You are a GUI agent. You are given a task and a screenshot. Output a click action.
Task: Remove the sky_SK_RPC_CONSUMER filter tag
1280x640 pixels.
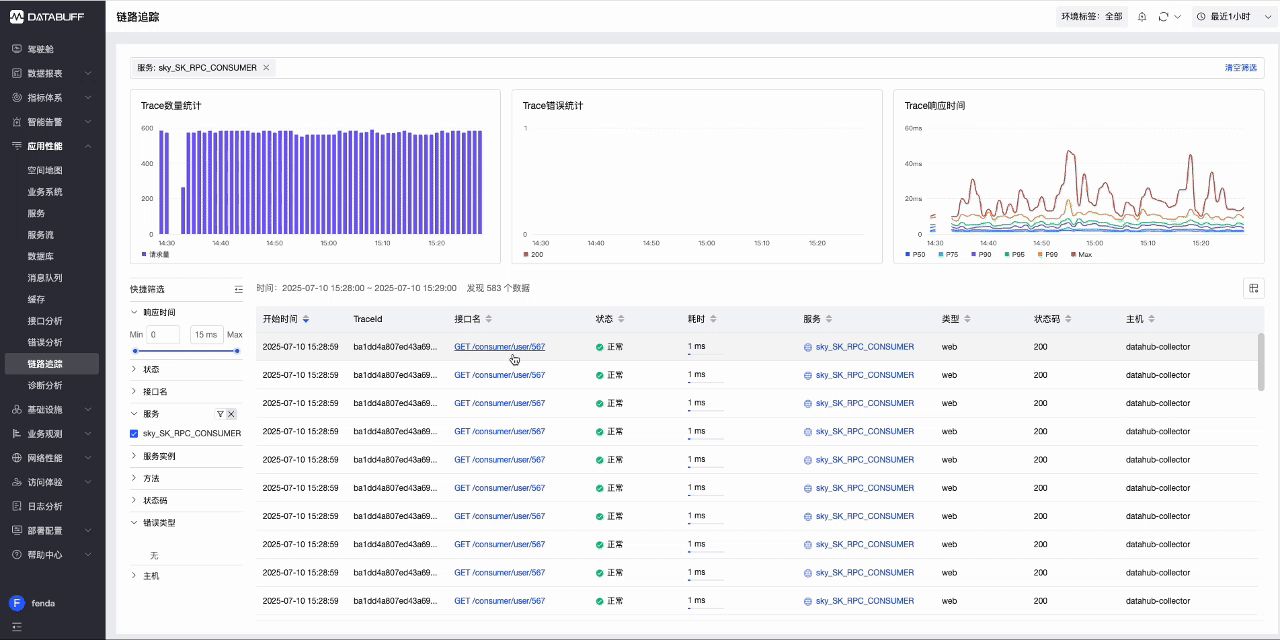[266, 68]
